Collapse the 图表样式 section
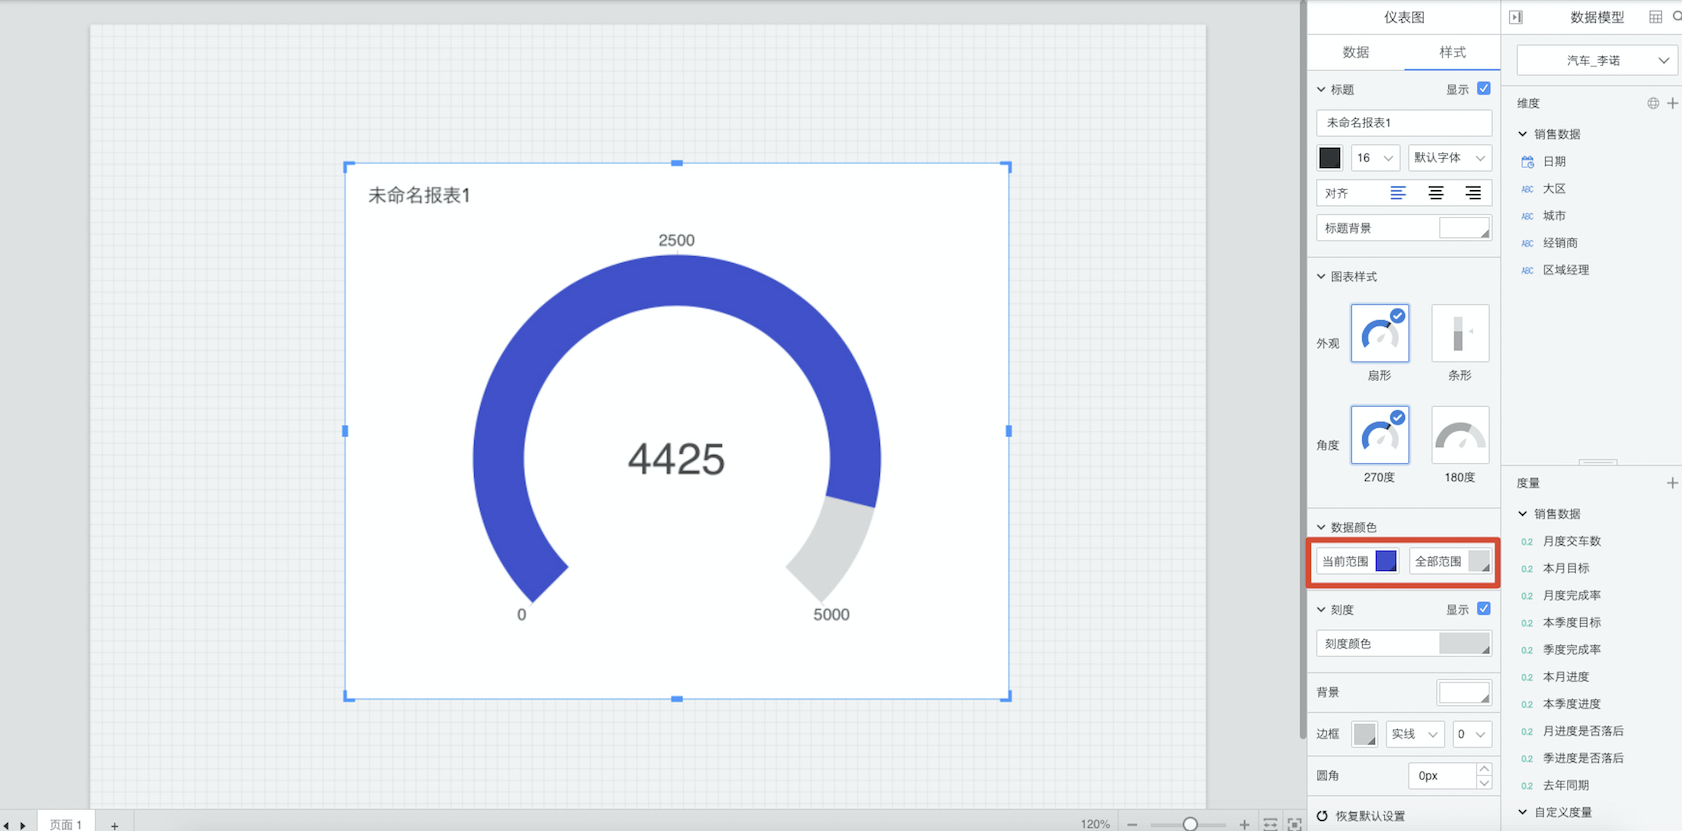1685x832 pixels. coord(1321,277)
